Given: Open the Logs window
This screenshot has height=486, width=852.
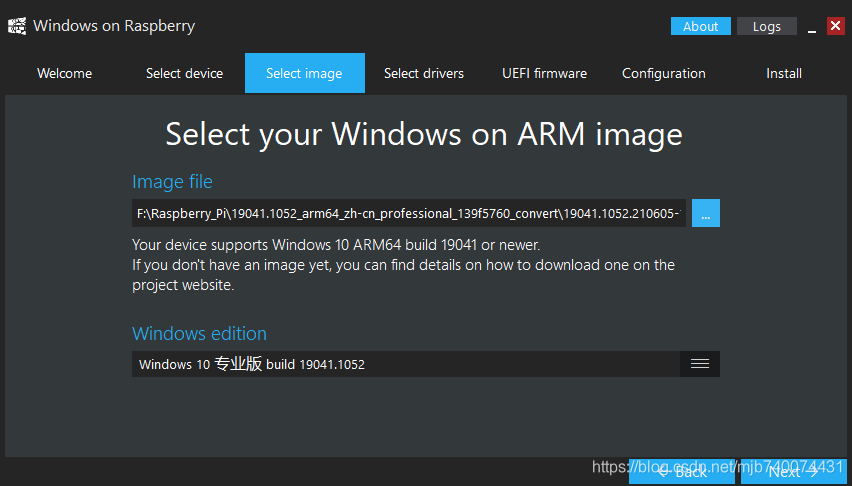Looking at the screenshot, I should click(767, 27).
